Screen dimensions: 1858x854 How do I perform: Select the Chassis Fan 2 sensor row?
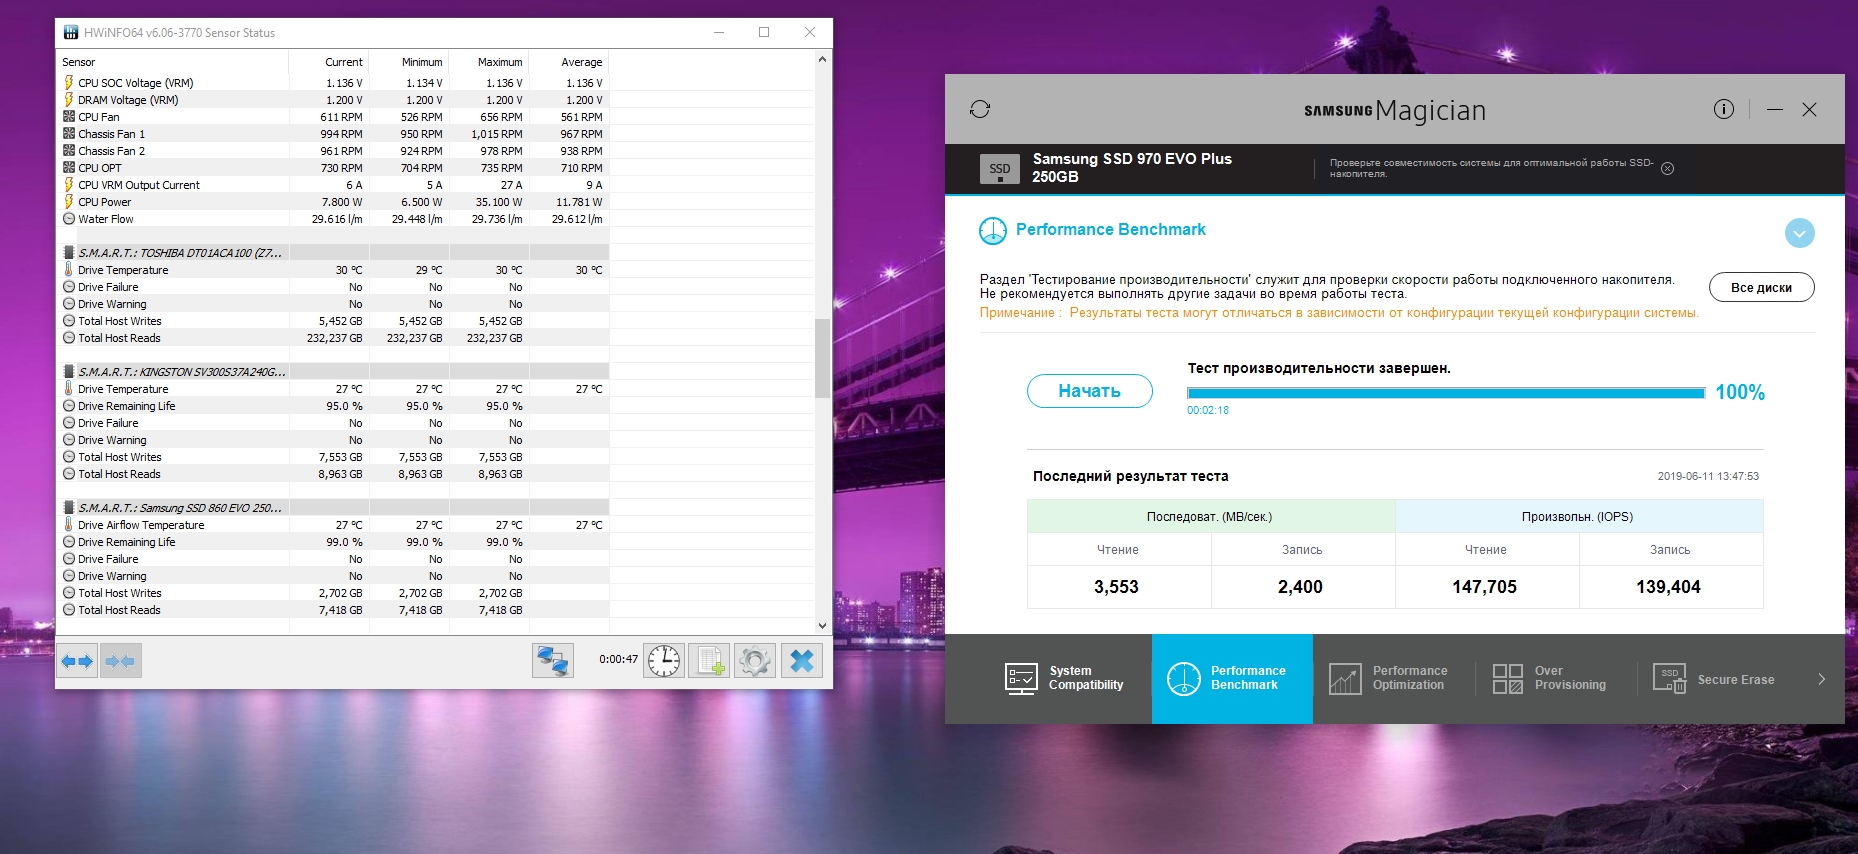tap(334, 151)
